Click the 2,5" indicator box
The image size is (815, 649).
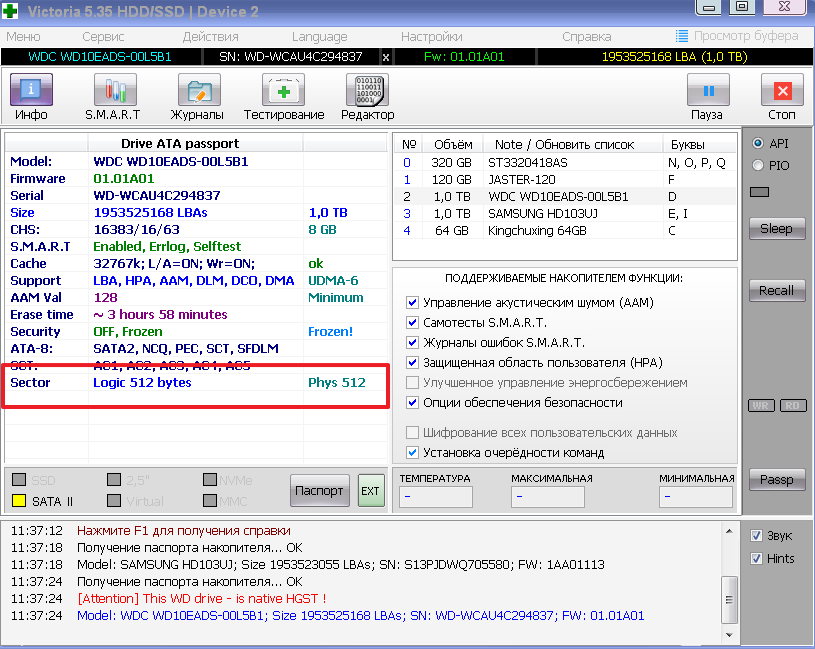(114, 479)
